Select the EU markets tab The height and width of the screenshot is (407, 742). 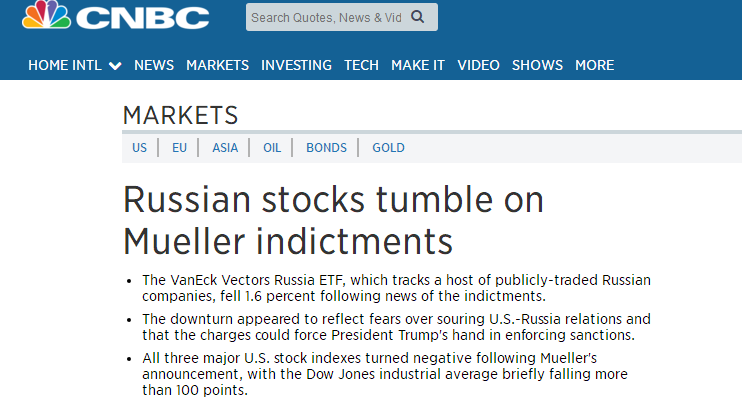[x=179, y=148]
